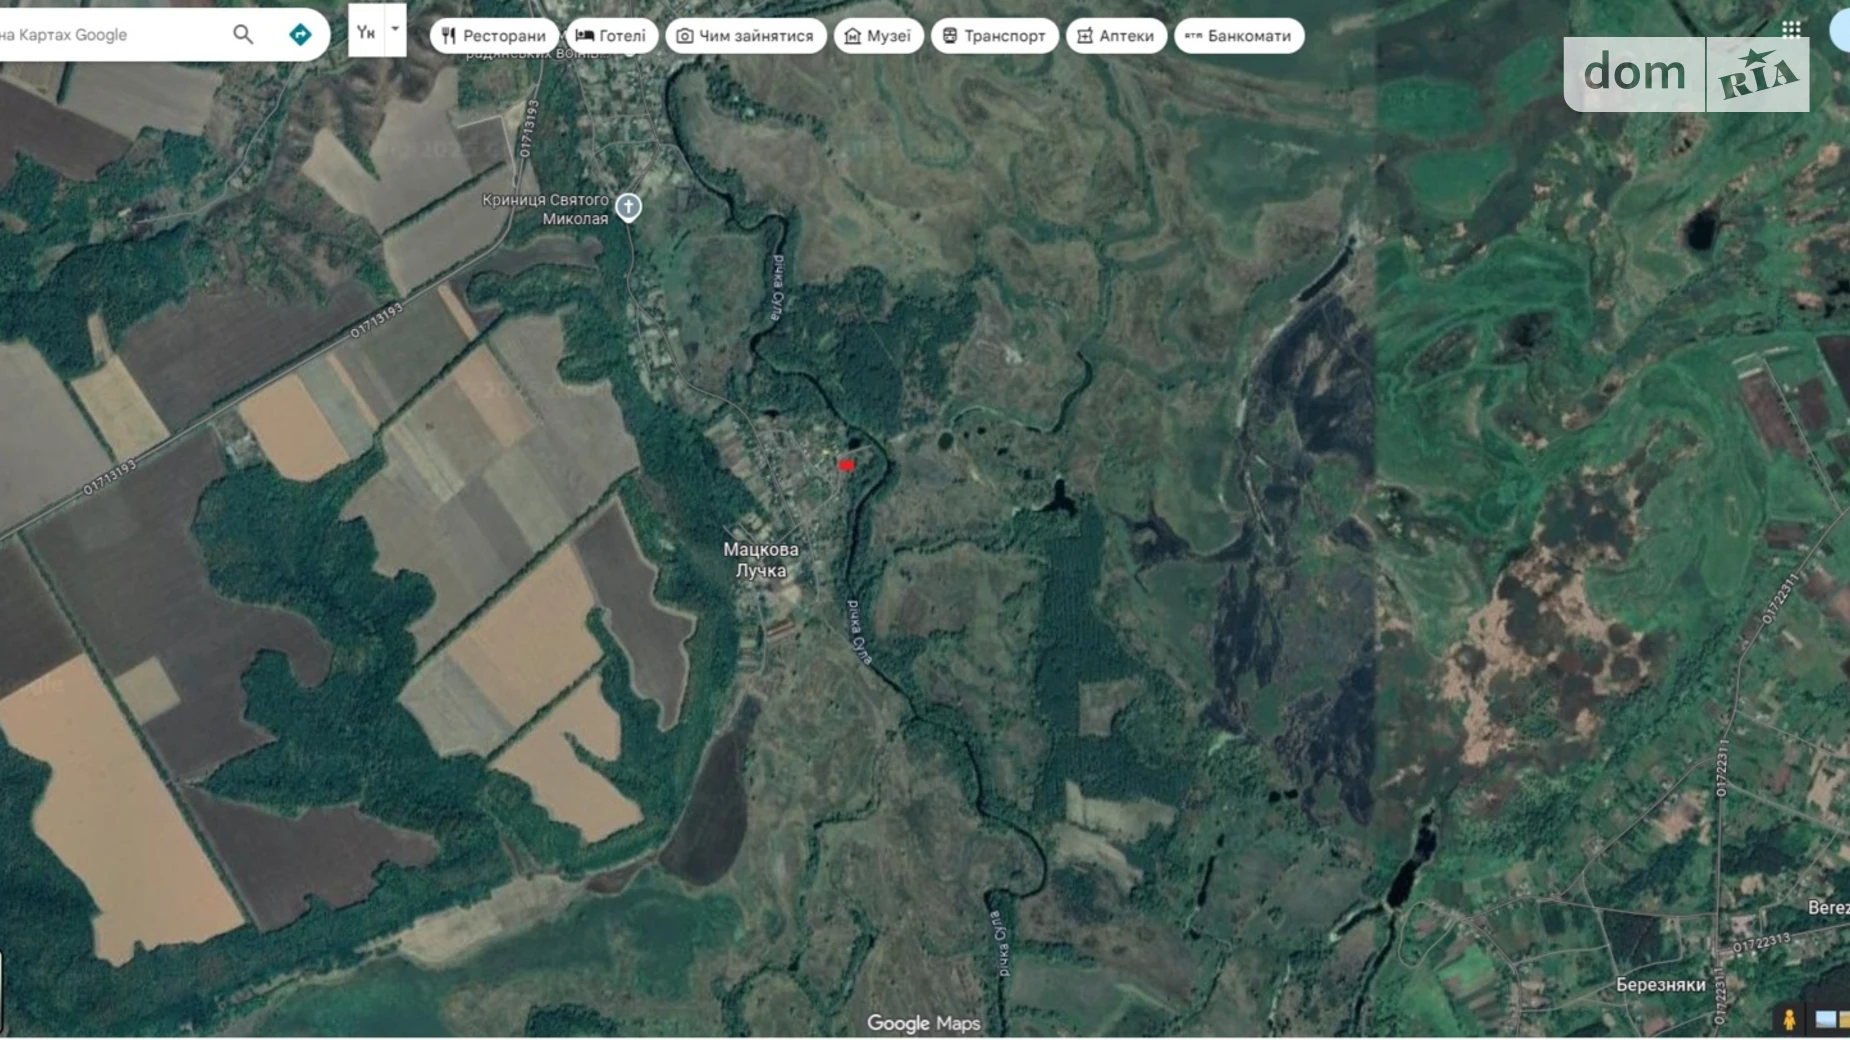Show nearby Ресторани
This screenshot has width=1850, height=1040.
coord(494,36)
